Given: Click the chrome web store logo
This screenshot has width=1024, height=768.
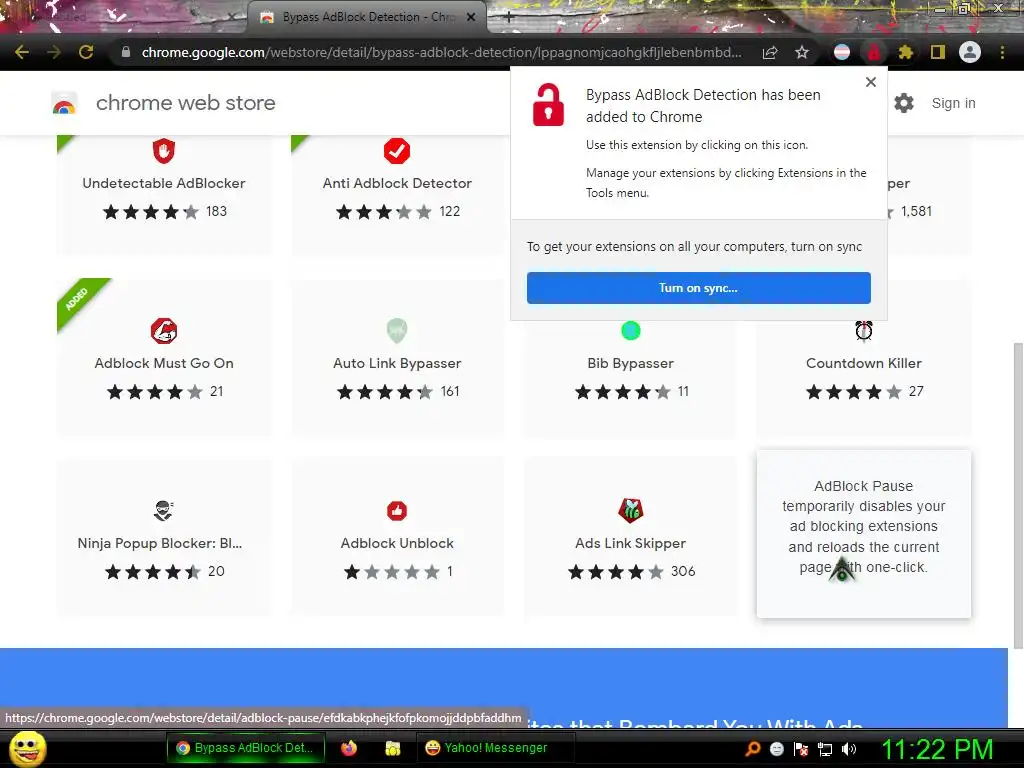Looking at the screenshot, I should 64,103.
